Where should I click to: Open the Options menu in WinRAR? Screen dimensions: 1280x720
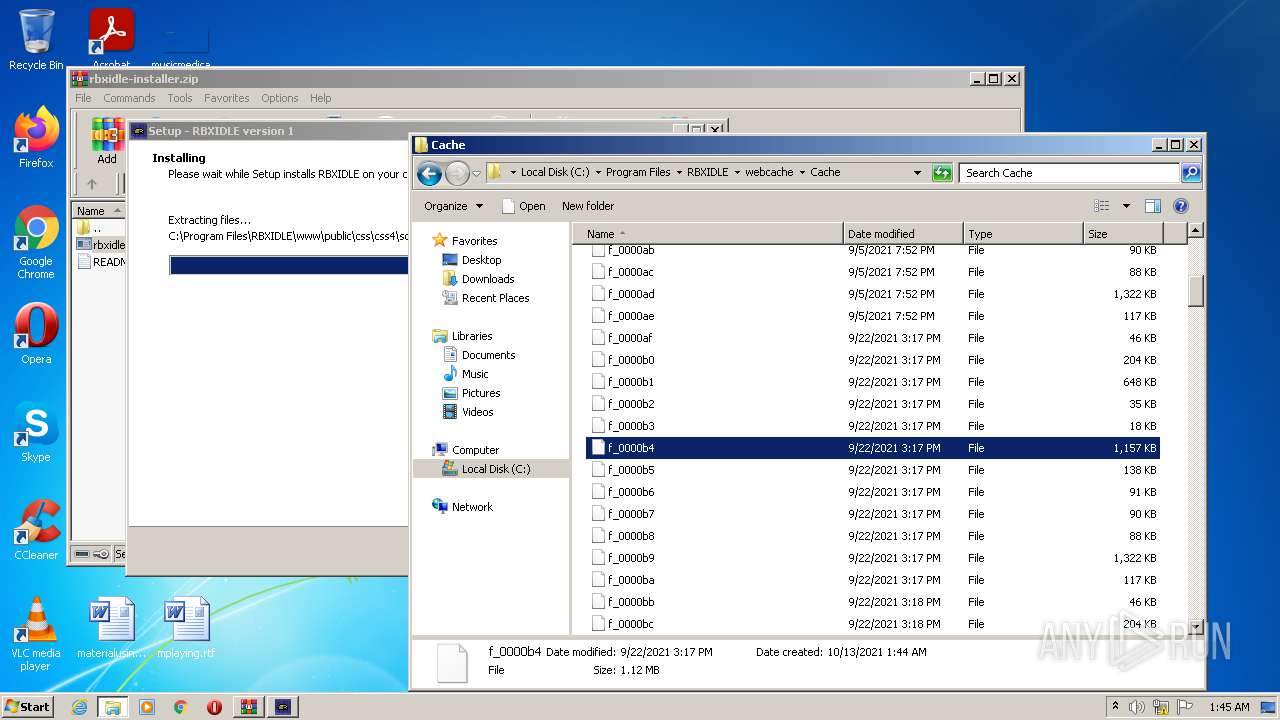280,98
